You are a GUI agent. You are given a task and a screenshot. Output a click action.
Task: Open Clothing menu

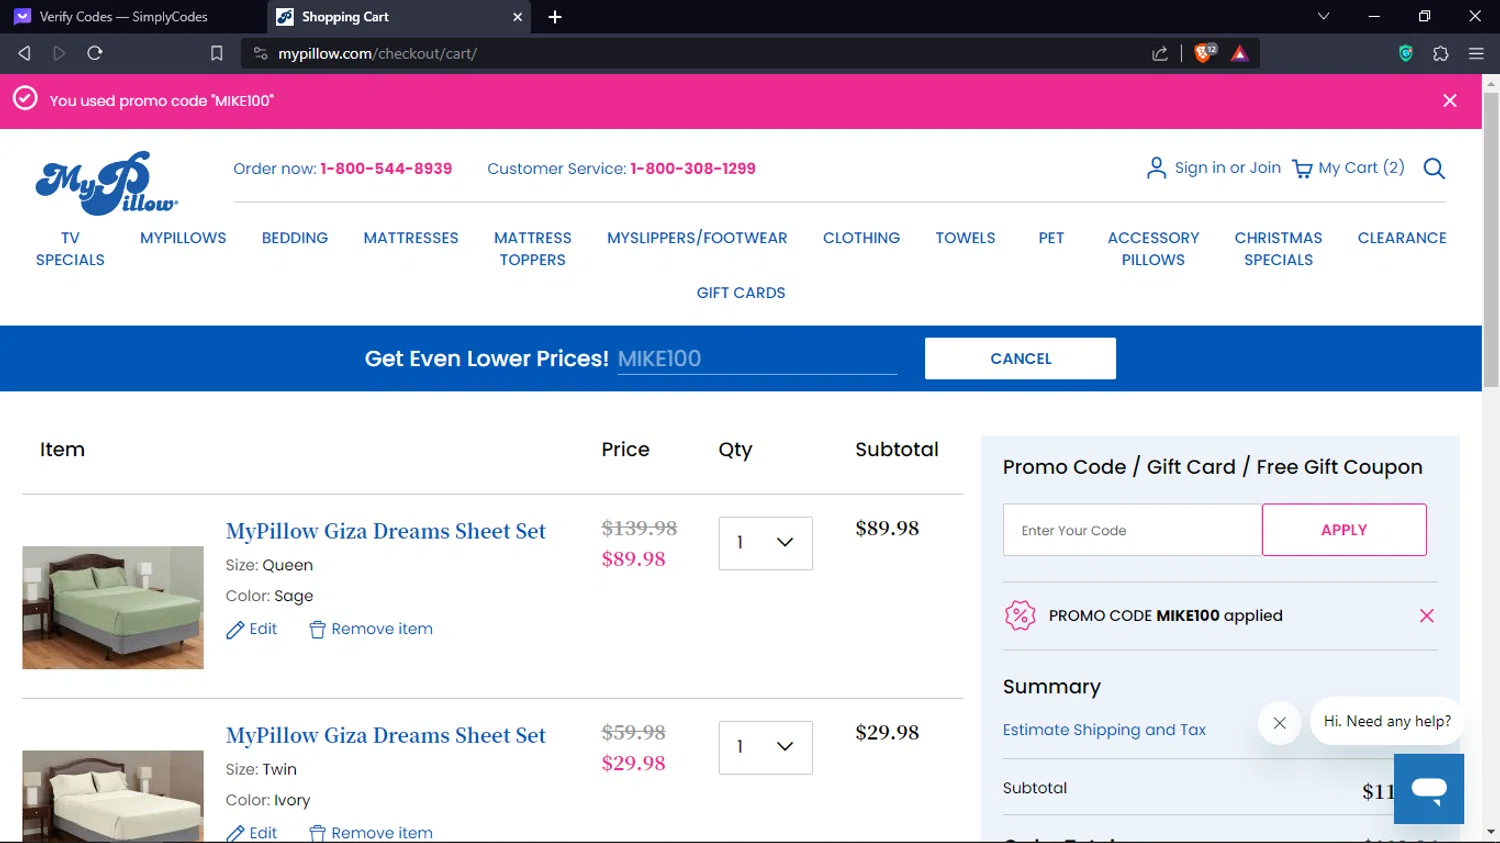point(861,238)
